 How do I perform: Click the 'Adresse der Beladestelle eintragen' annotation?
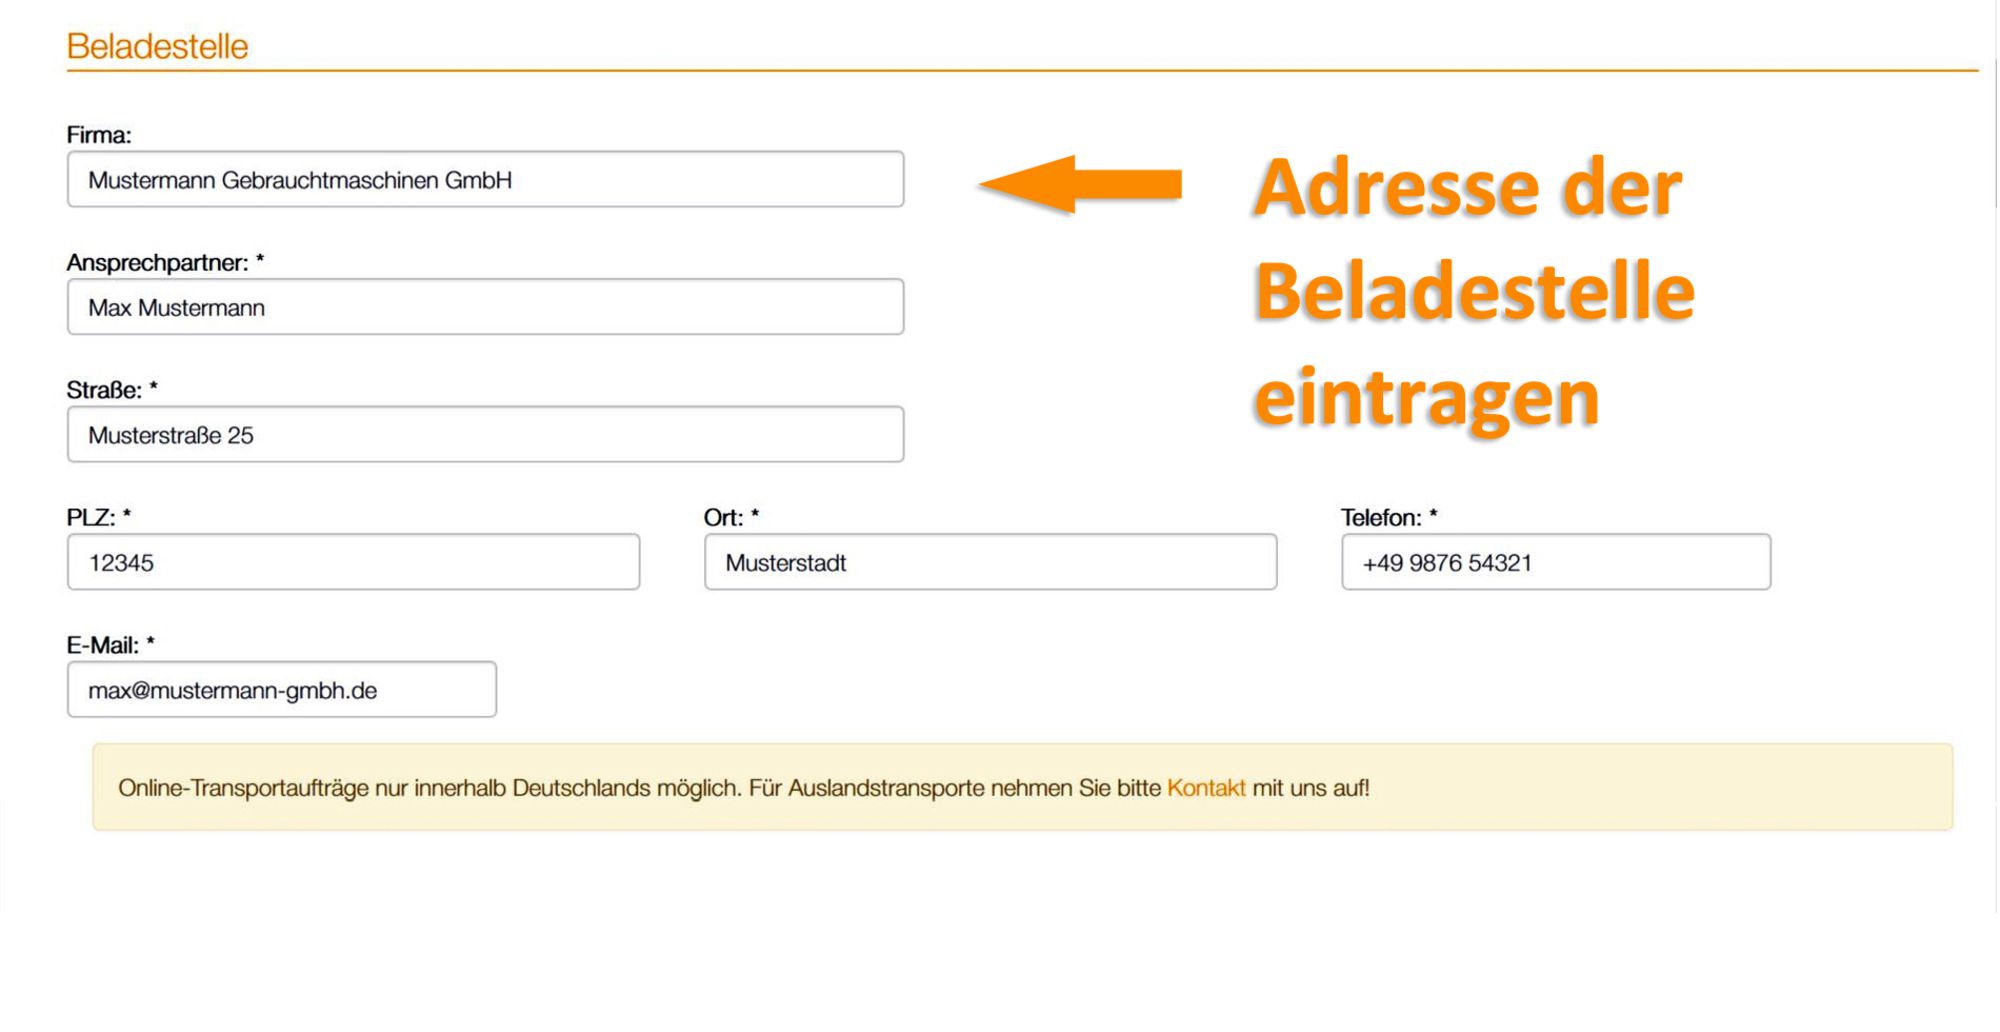[1472, 292]
